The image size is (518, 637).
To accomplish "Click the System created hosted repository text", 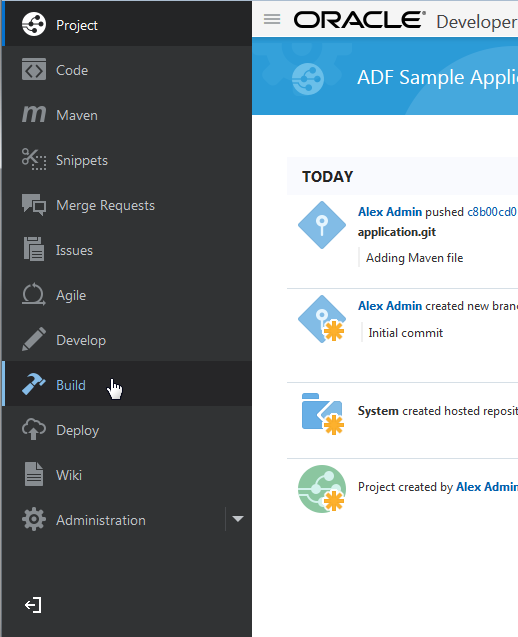I will tap(438, 411).
